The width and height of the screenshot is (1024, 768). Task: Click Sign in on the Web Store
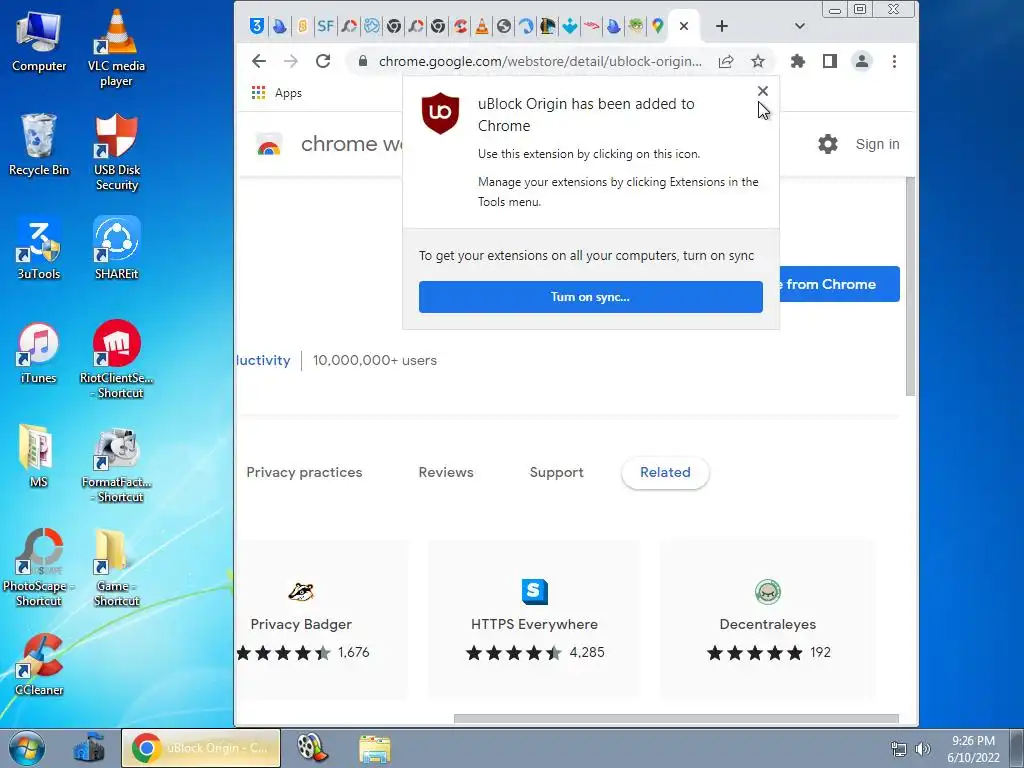pos(877,144)
